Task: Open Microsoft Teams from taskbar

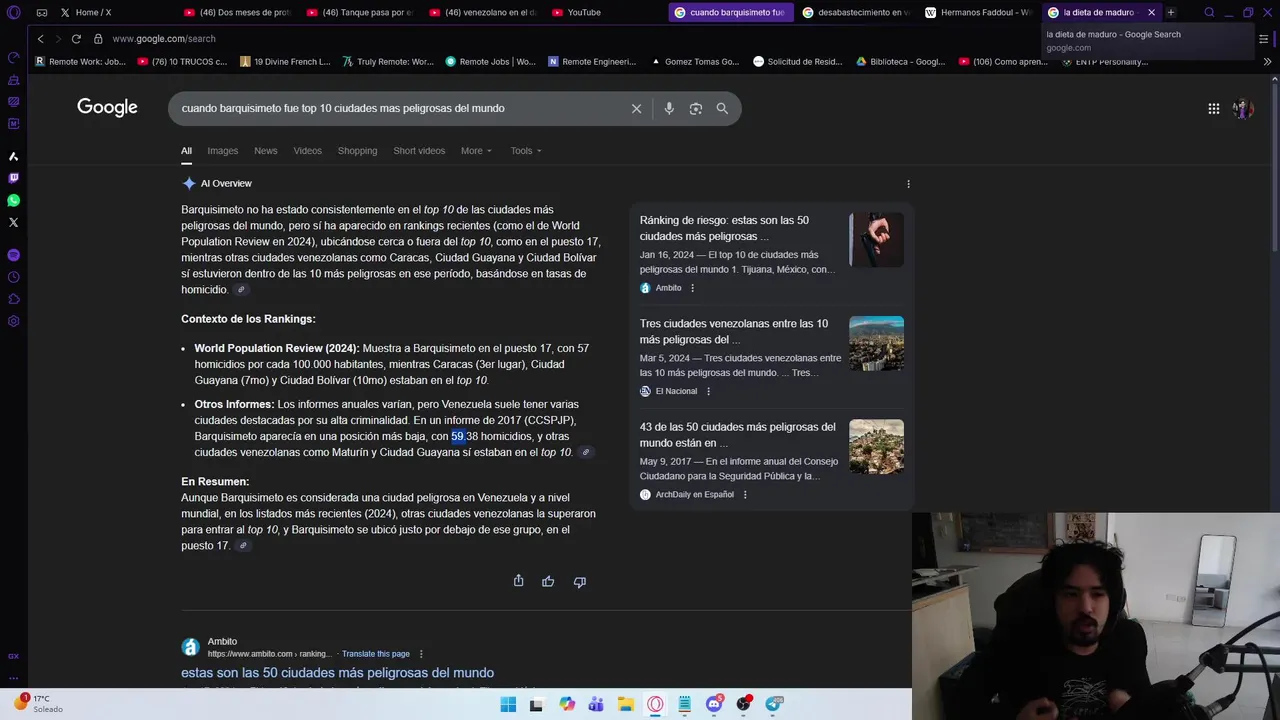Action: click(x=596, y=704)
